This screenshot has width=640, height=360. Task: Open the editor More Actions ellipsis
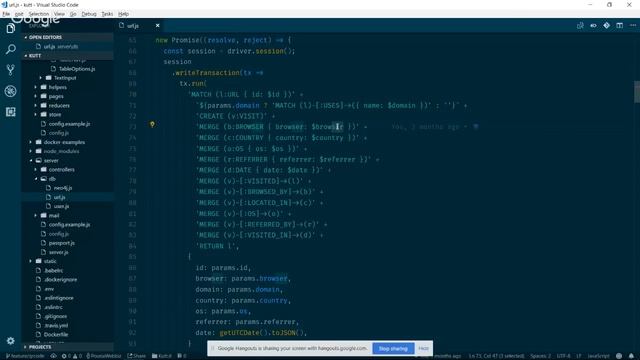[x=633, y=25]
